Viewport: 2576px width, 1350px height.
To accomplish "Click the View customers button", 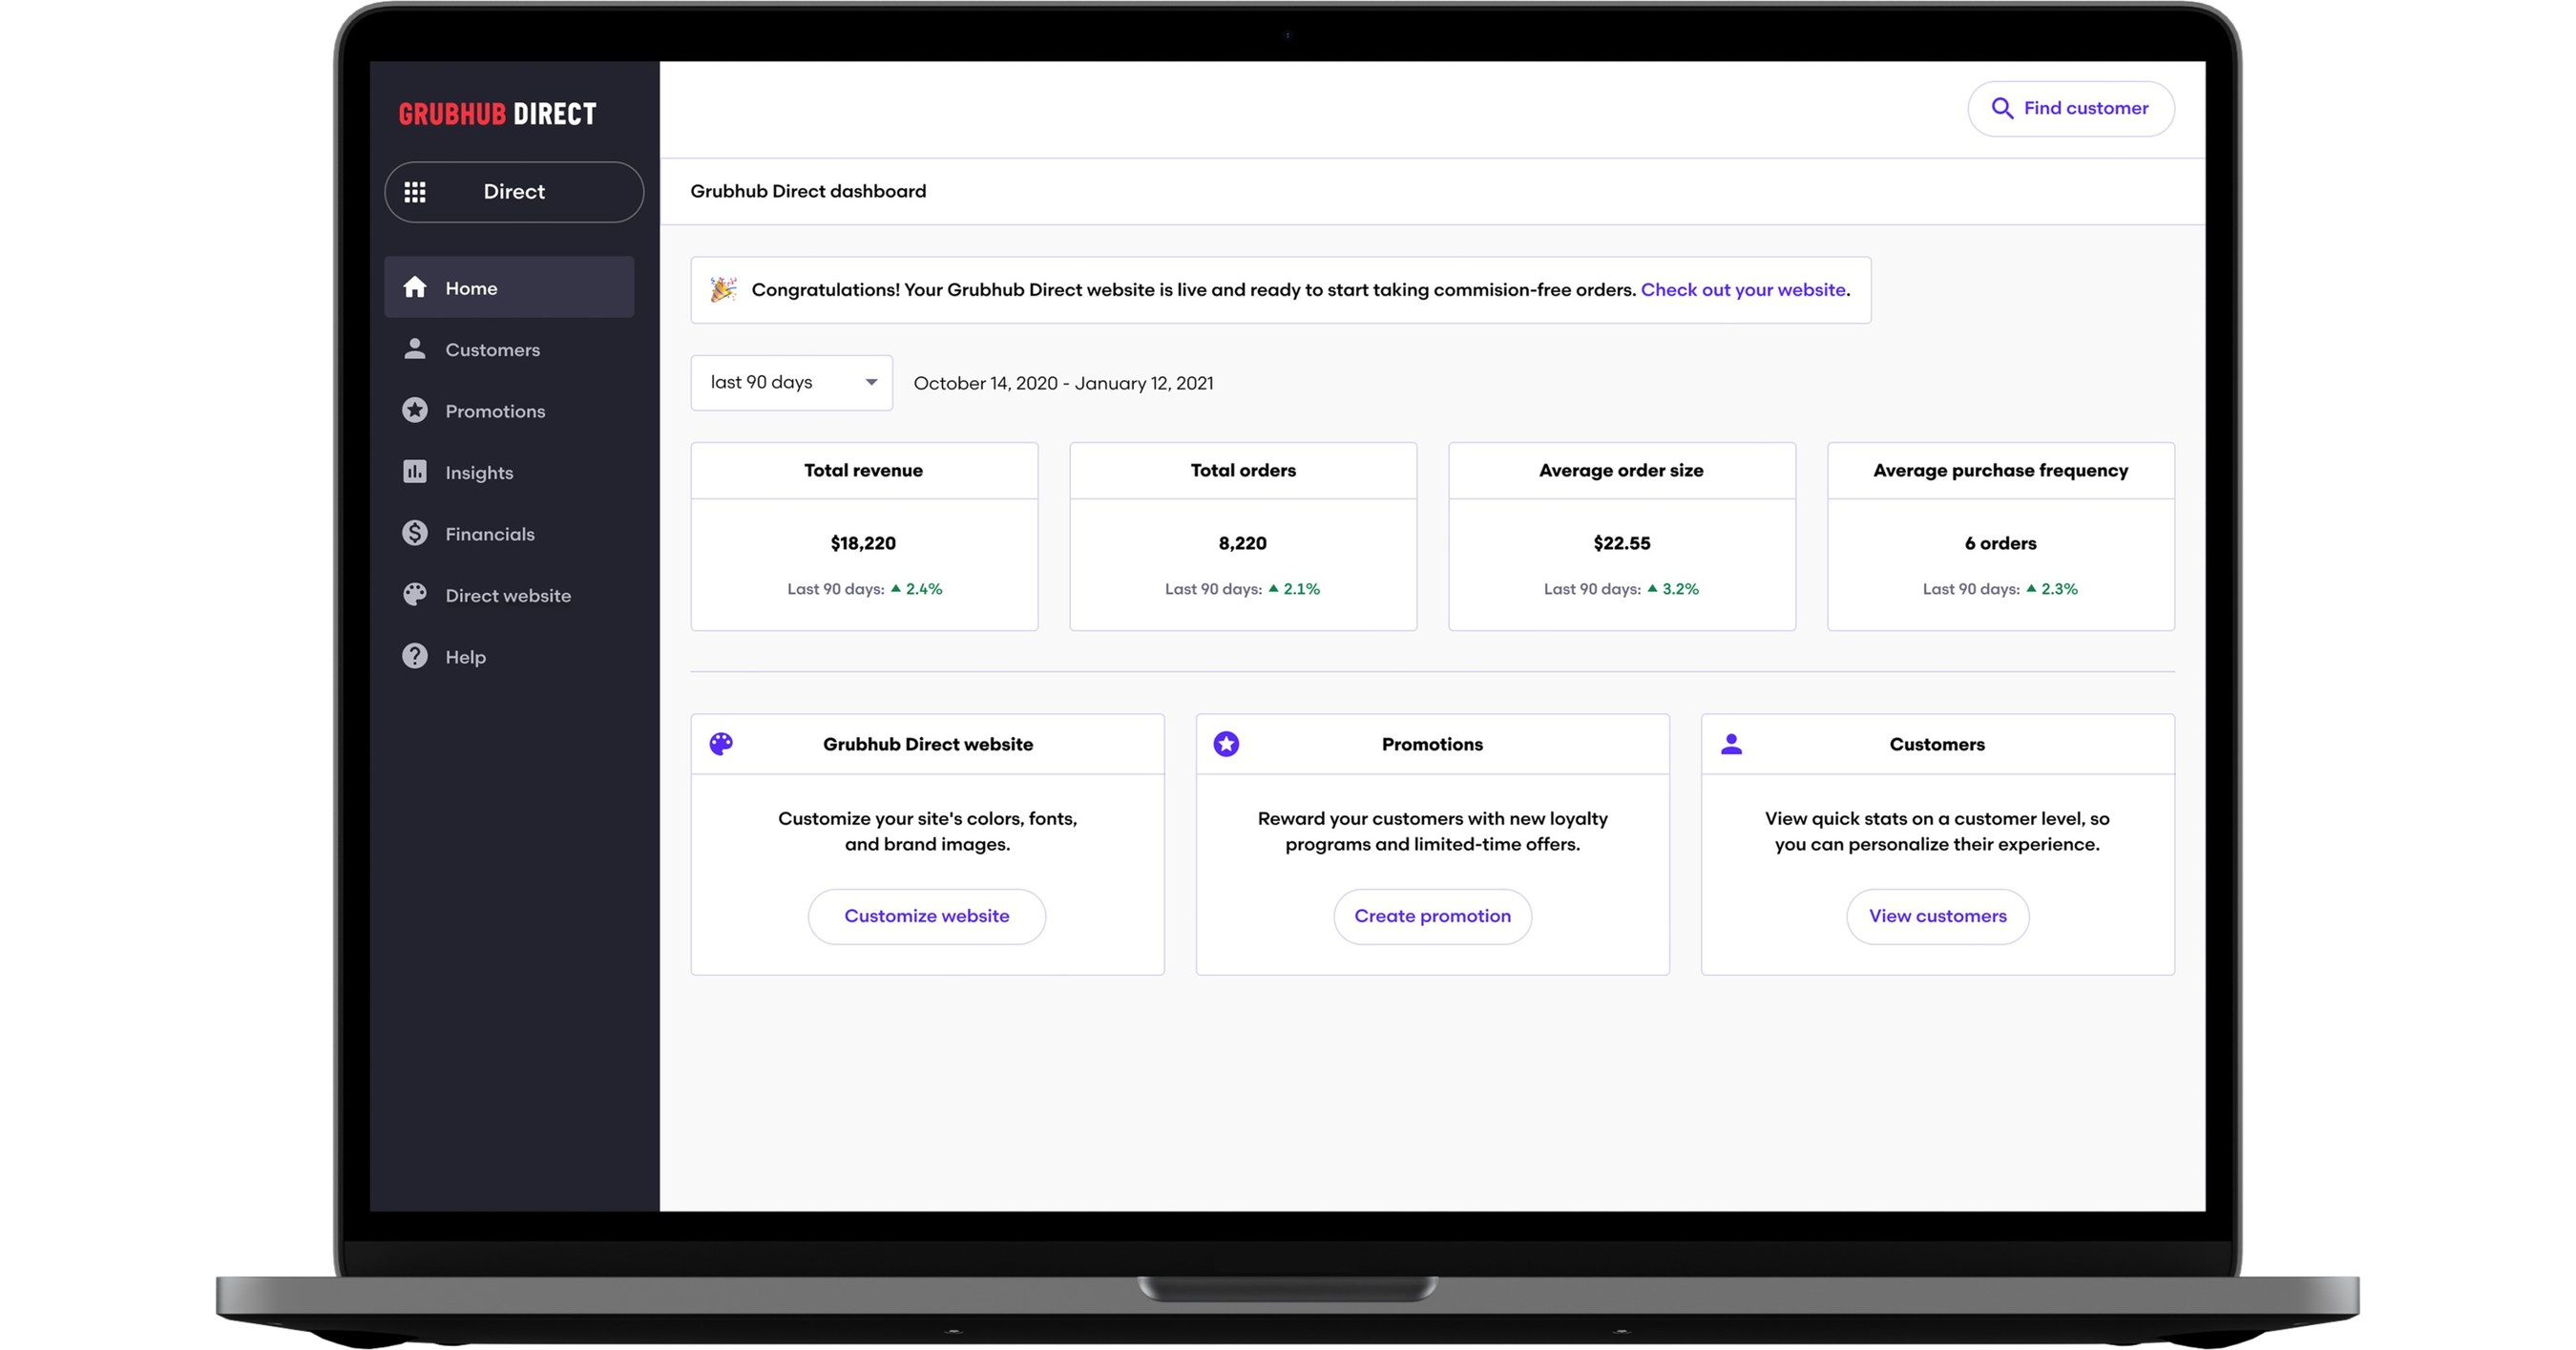I will click(1937, 916).
